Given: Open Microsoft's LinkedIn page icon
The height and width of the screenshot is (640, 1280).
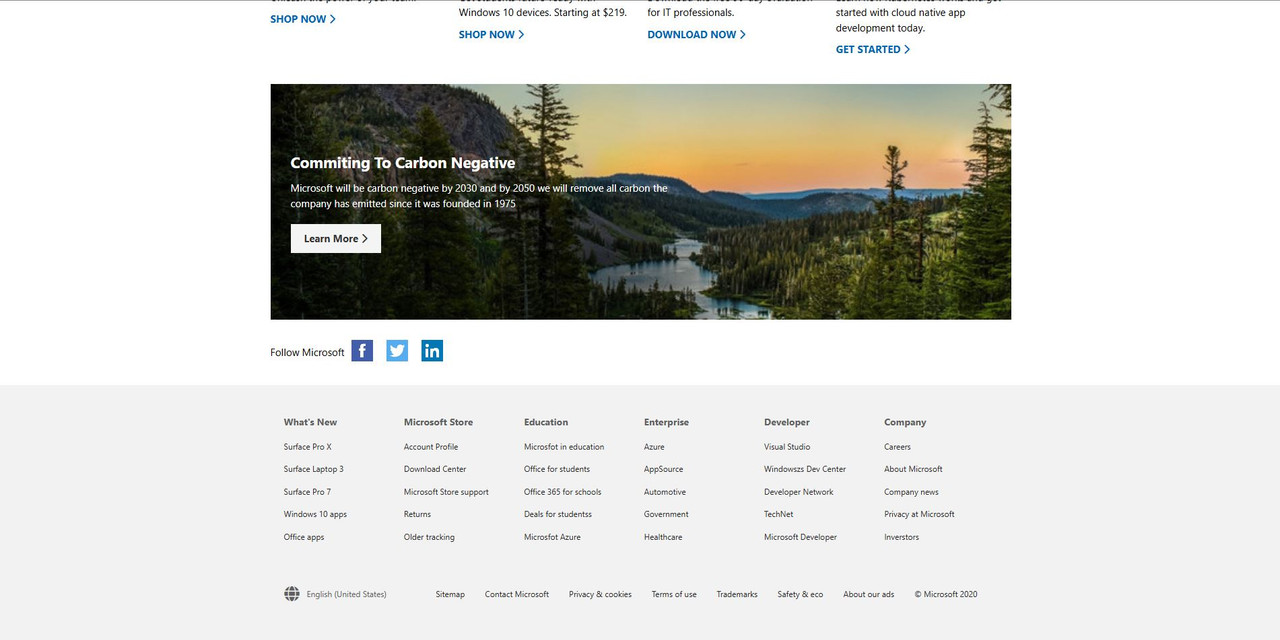Looking at the screenshot, I should pos(432,351).
